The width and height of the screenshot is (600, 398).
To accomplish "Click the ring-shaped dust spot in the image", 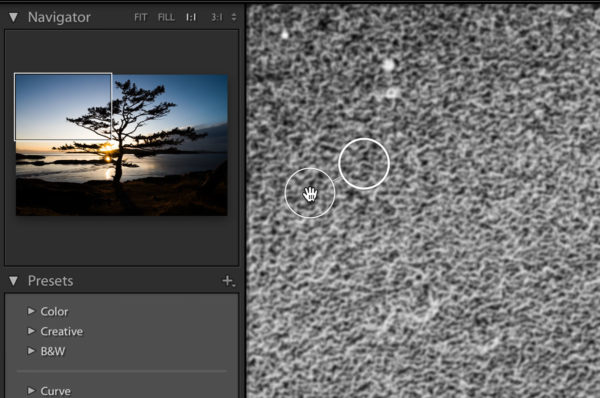I will coord(392,93).
